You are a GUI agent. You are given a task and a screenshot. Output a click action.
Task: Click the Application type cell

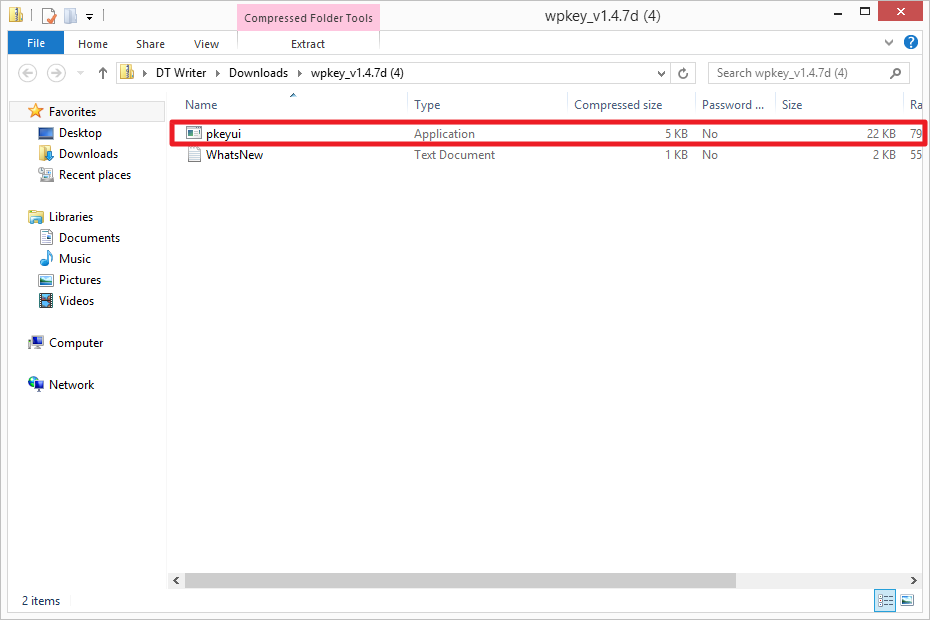point(444,134)
